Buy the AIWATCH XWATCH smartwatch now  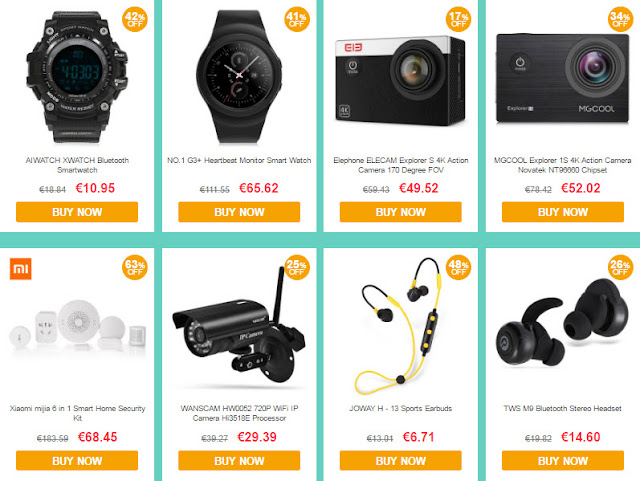(77, 212)
